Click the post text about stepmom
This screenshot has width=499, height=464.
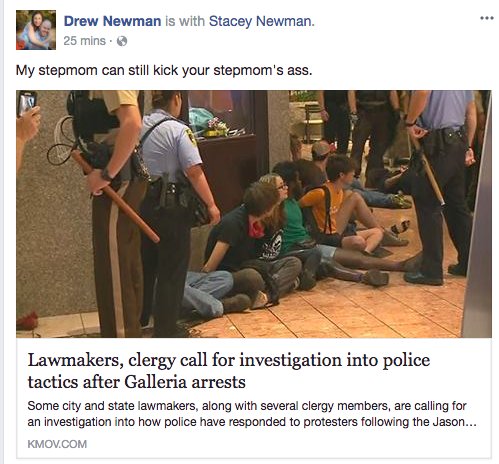point(164,71)
